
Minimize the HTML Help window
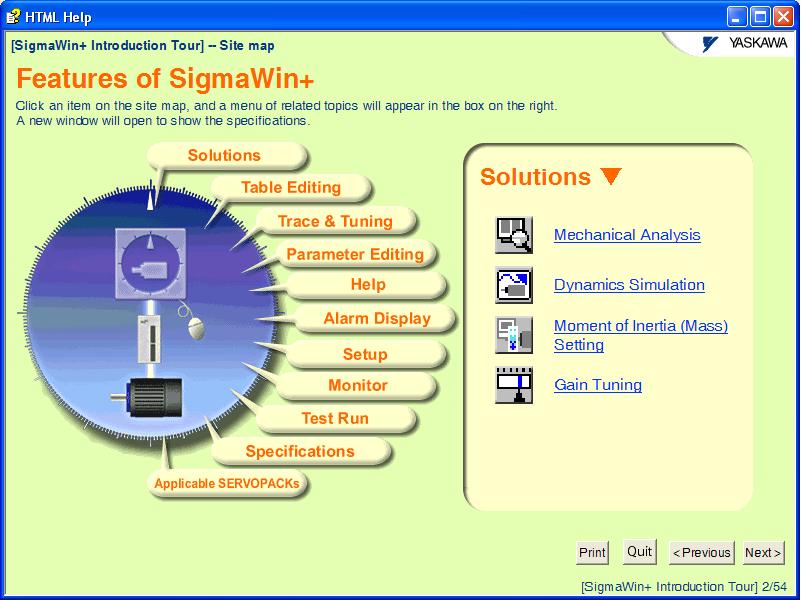pos(736,17)
